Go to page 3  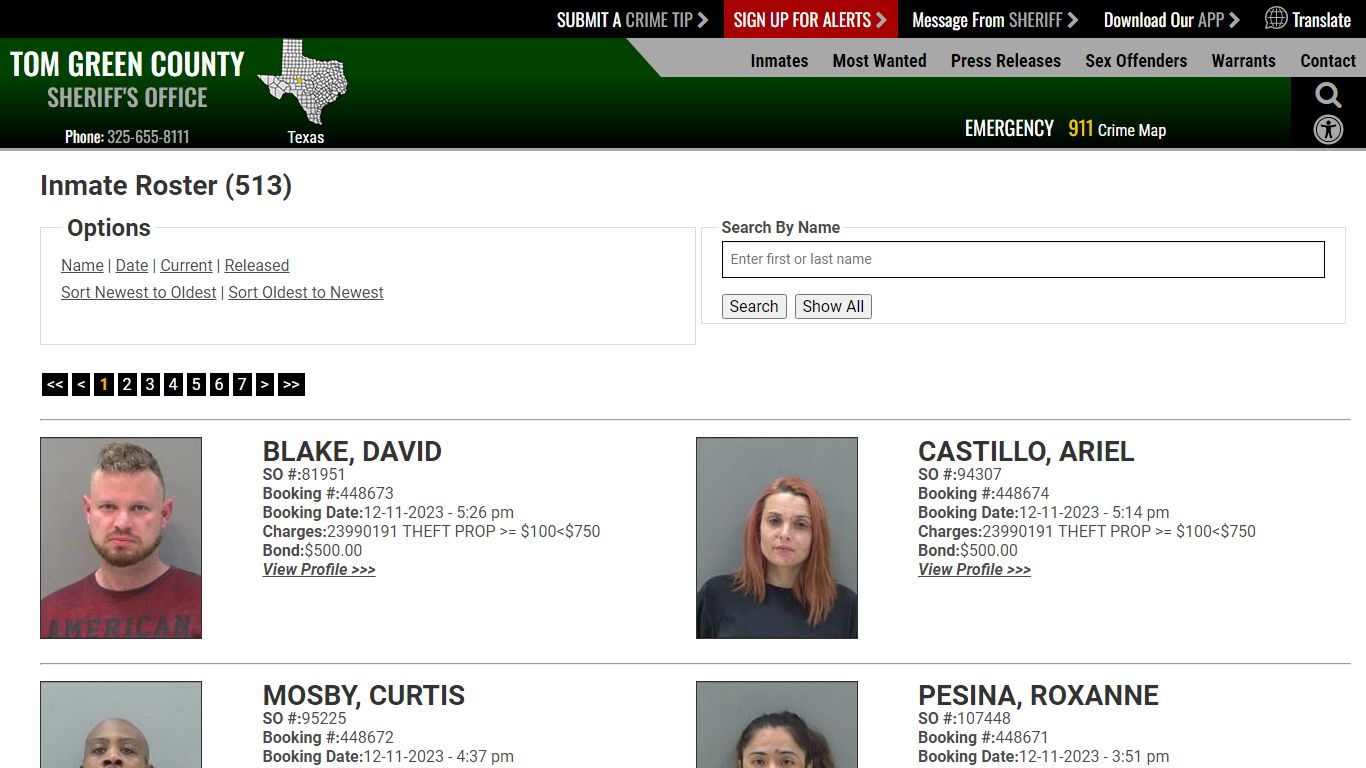[150, 384]
